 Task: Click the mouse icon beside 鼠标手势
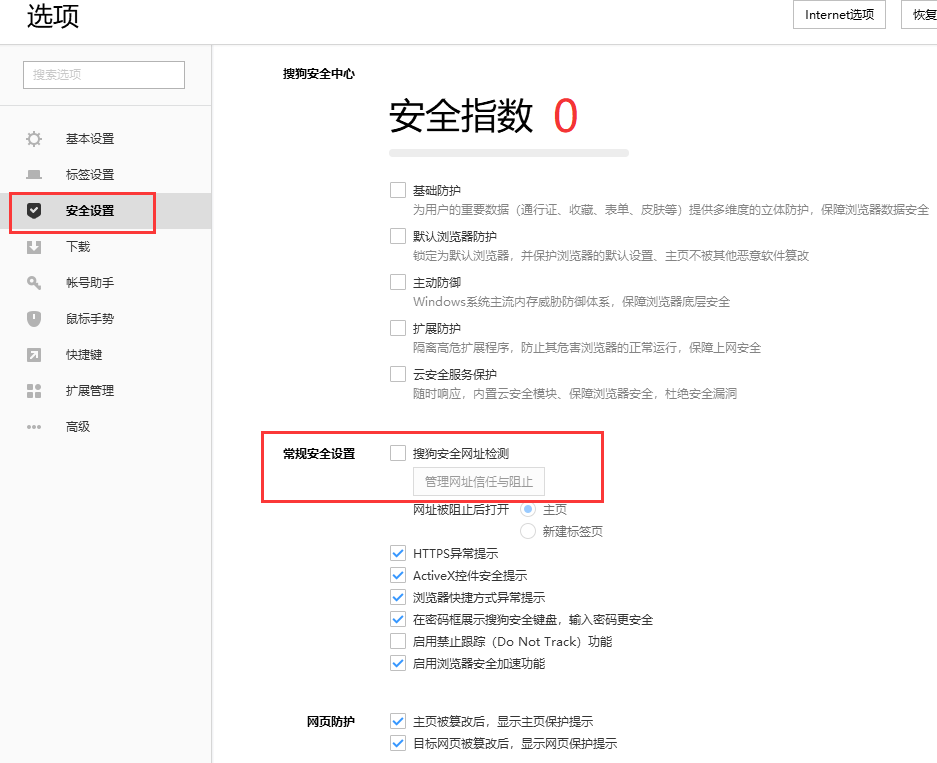(x=34, y=319)
